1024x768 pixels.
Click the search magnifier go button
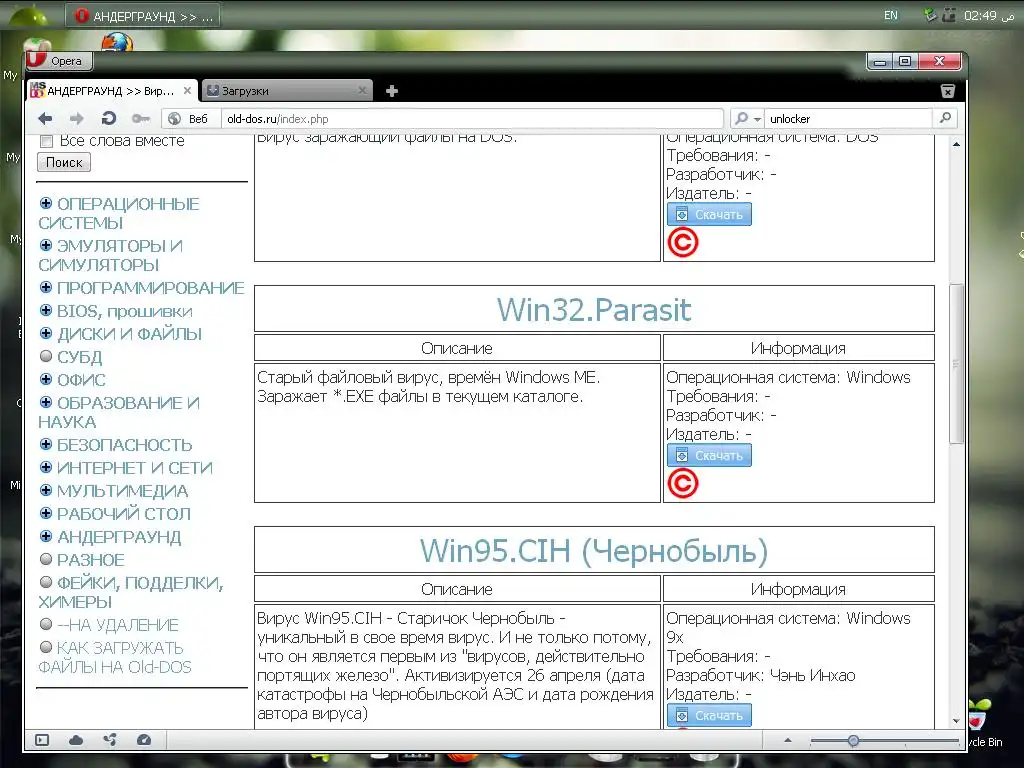pyautogui.click(x=945, y=118)
